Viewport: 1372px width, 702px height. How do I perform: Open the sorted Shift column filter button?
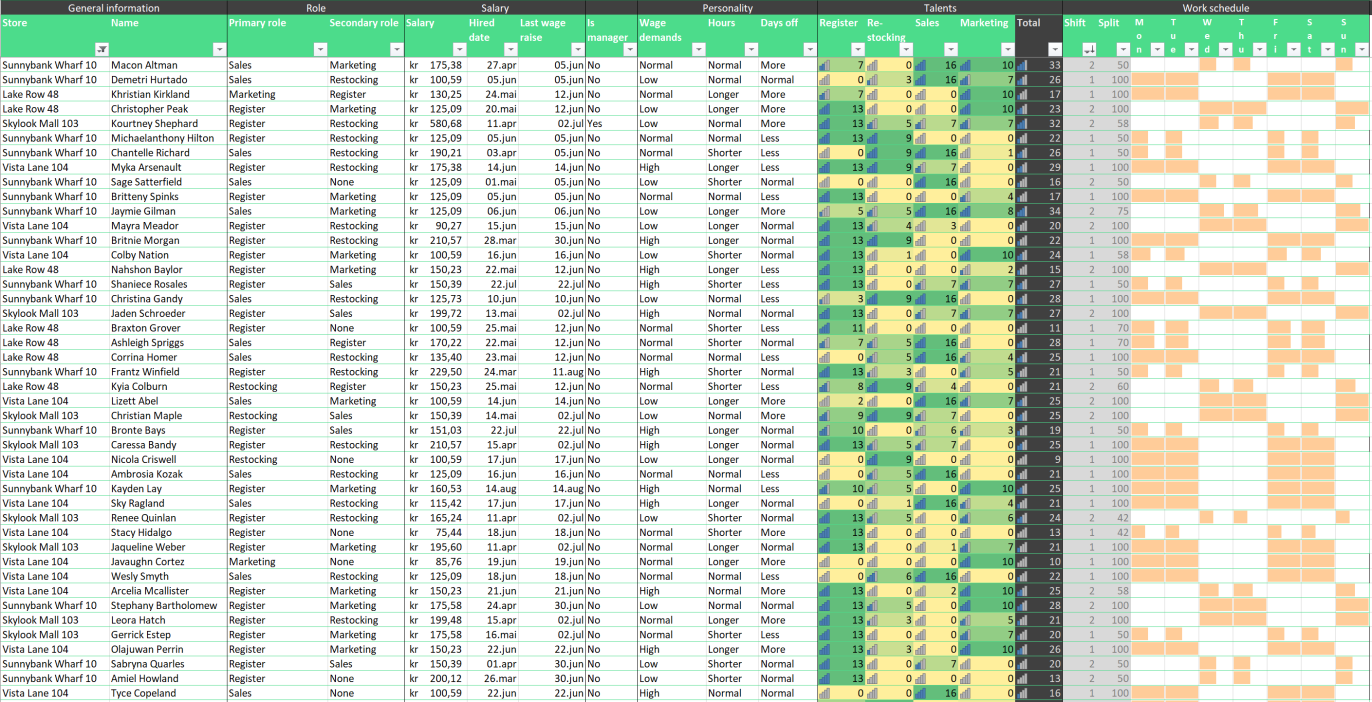pos(1089,49)
